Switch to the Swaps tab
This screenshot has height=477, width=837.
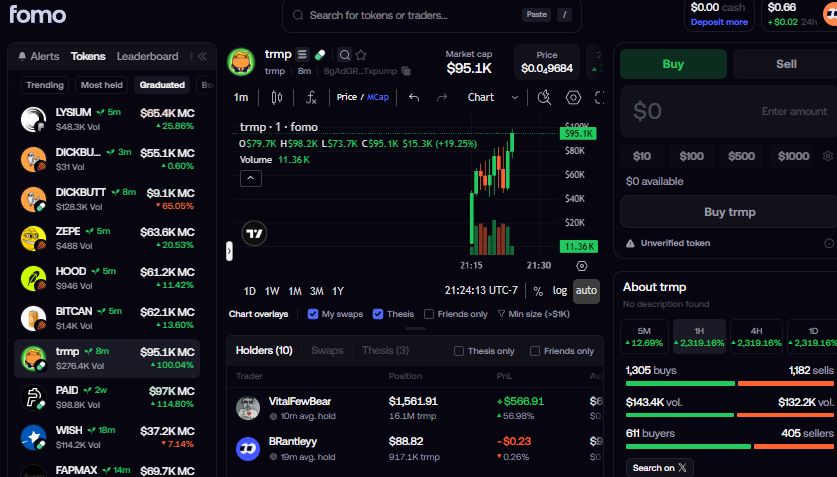pyautogui.click(x=327, y=351)
